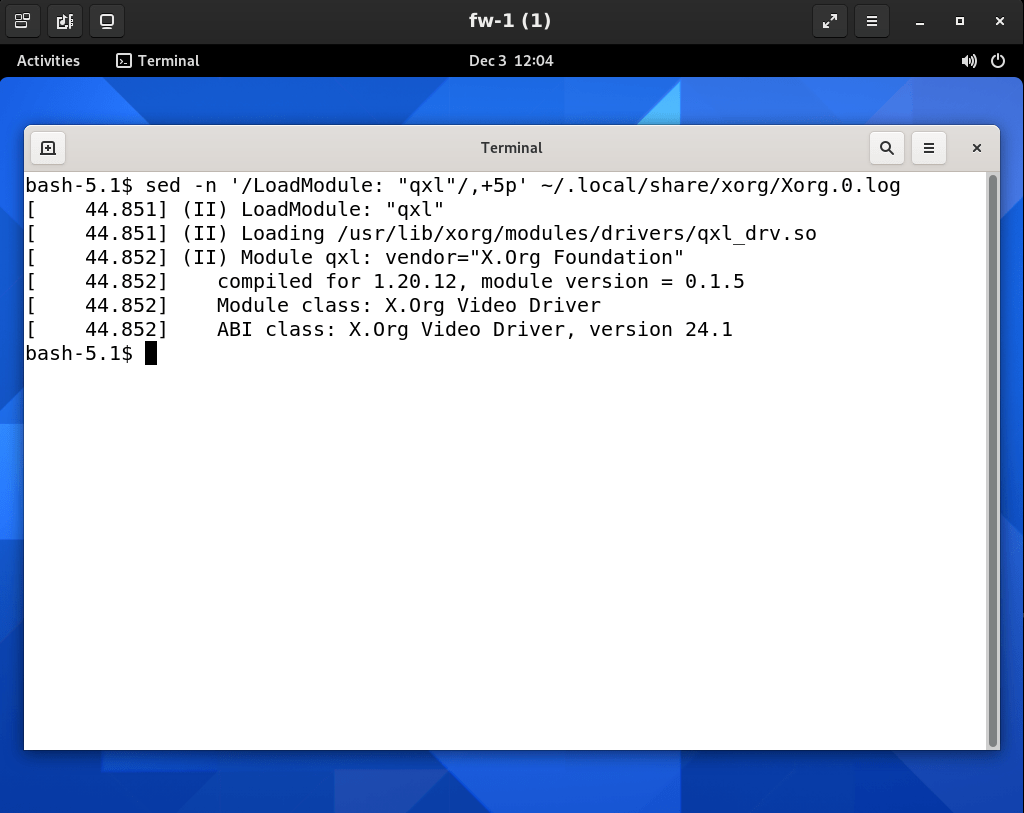Click the terminal search magnifier icon
This screenshot has width=1024, height=813.
(x=886, y=148)
